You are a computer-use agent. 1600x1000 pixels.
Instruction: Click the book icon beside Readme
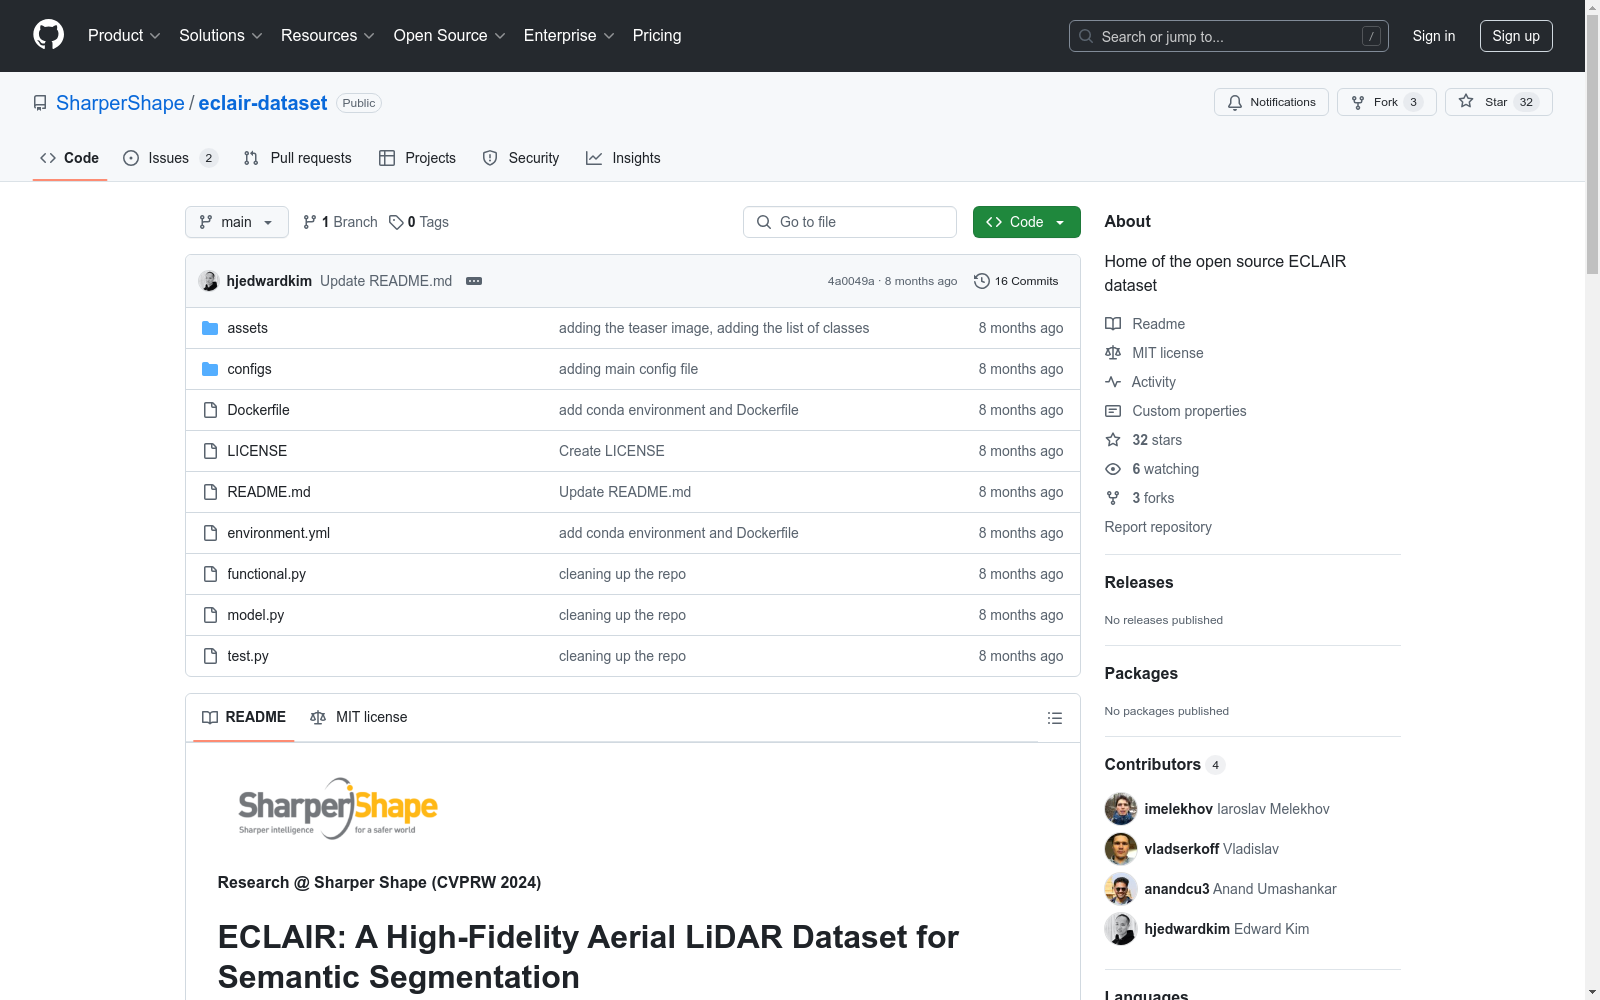[x=1113, y=324]
